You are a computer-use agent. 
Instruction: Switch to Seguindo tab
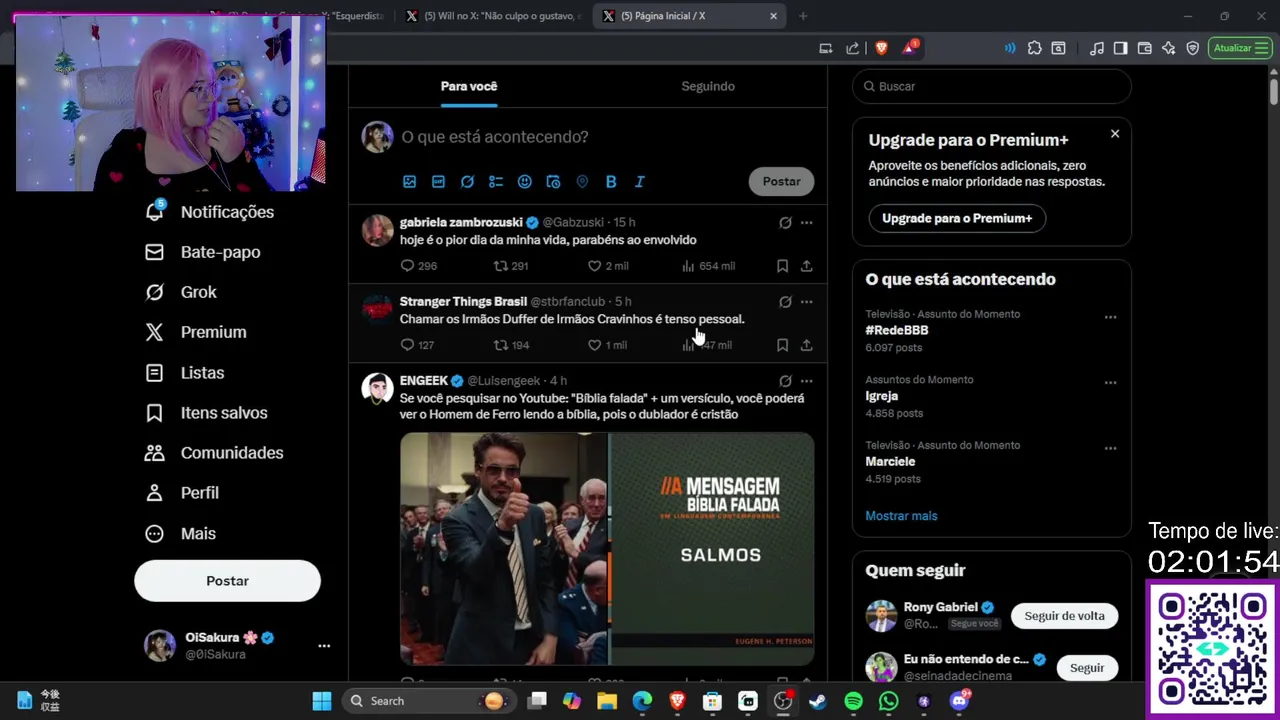[x=708, y=86]
